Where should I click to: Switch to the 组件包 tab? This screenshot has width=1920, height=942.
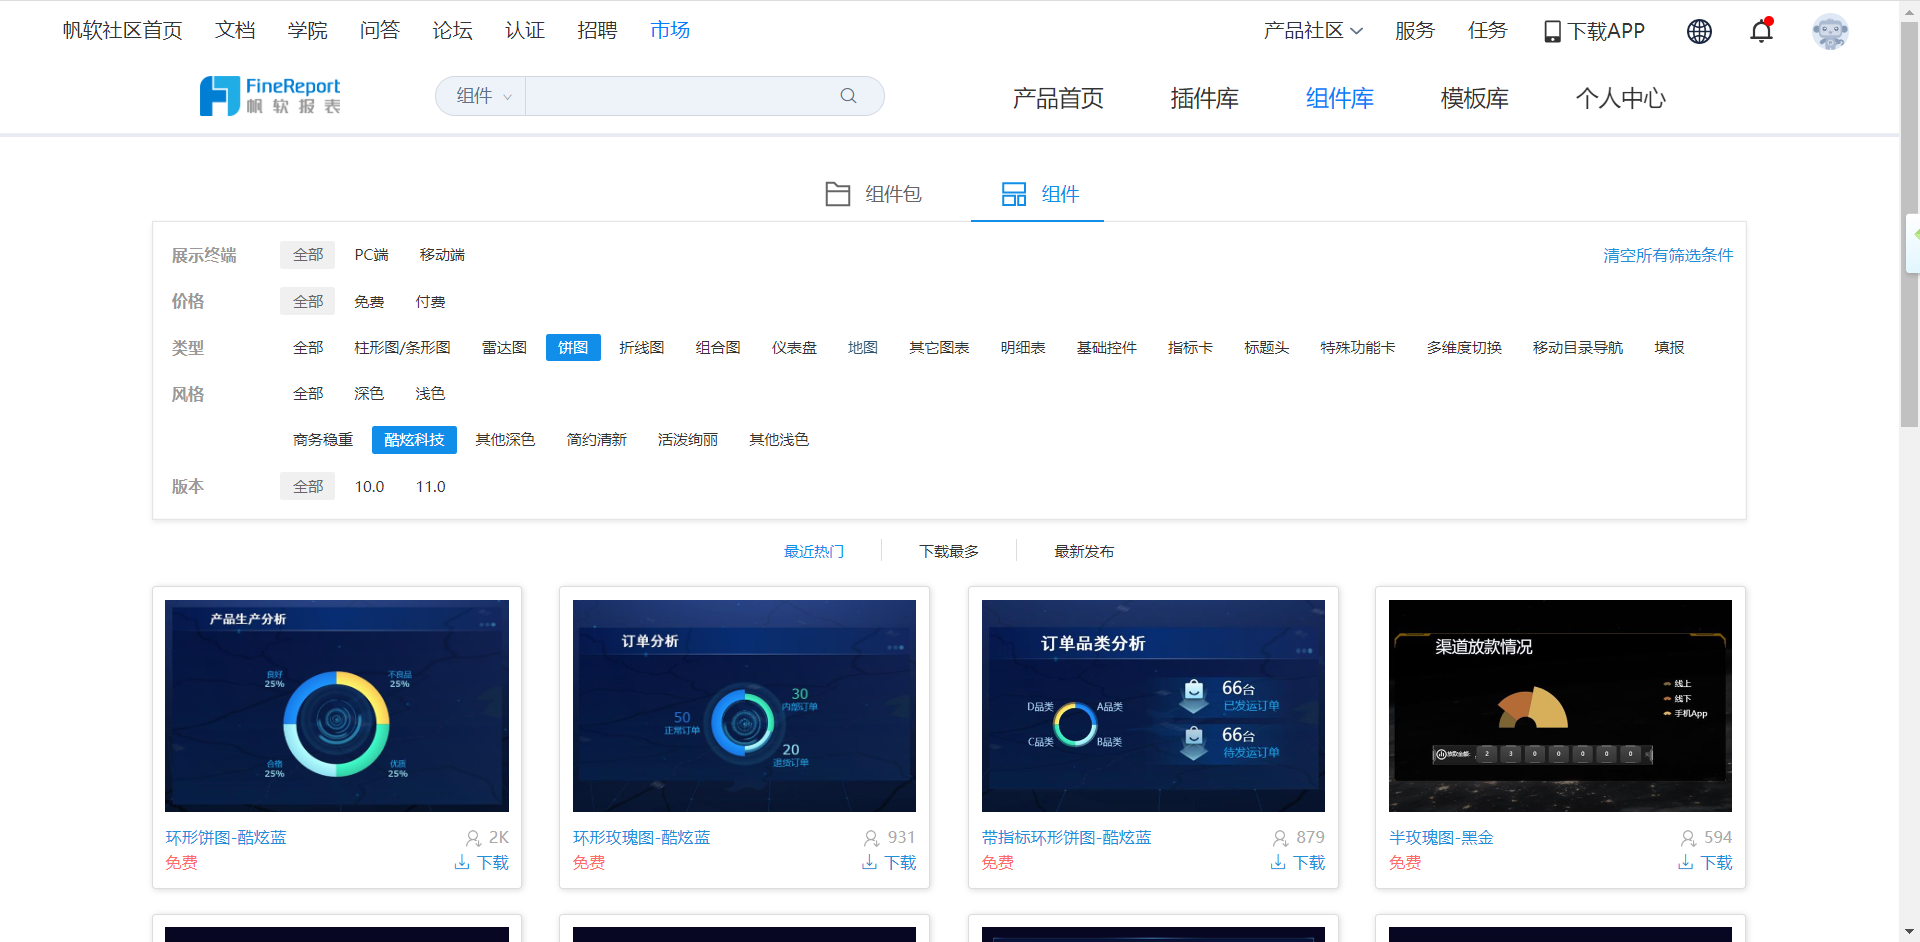pos(873,194)
